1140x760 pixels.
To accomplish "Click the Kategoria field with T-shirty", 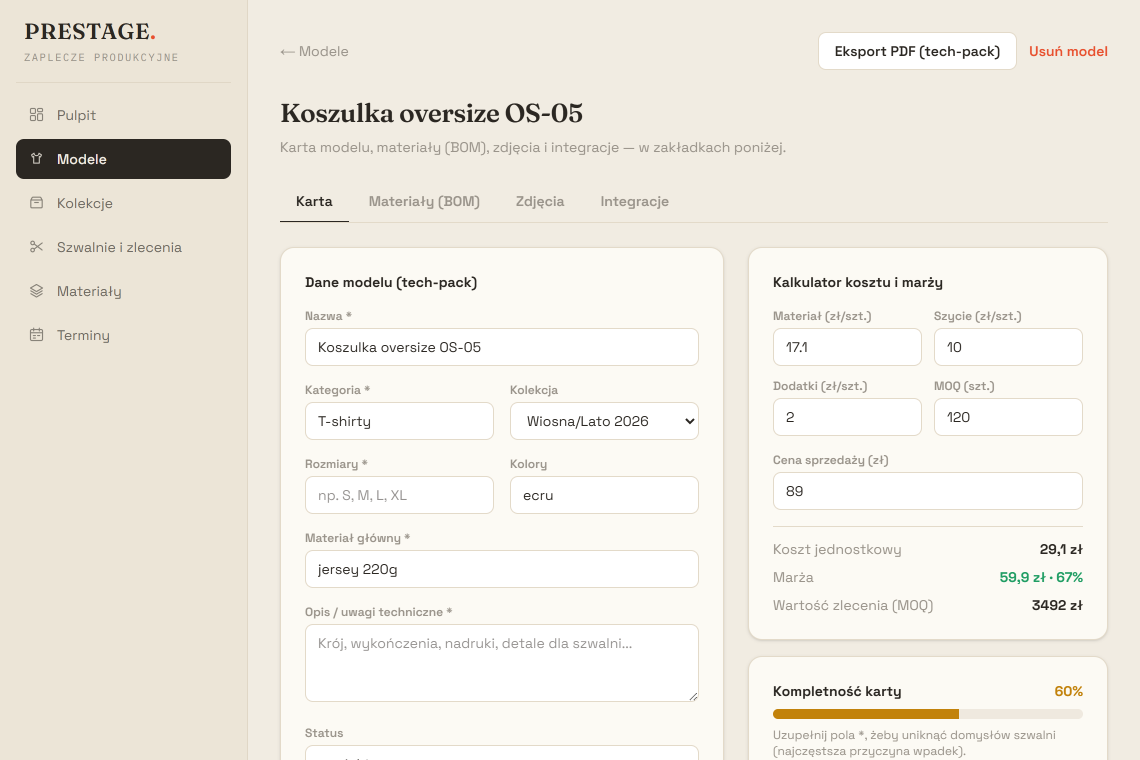I will click(399, 421).
